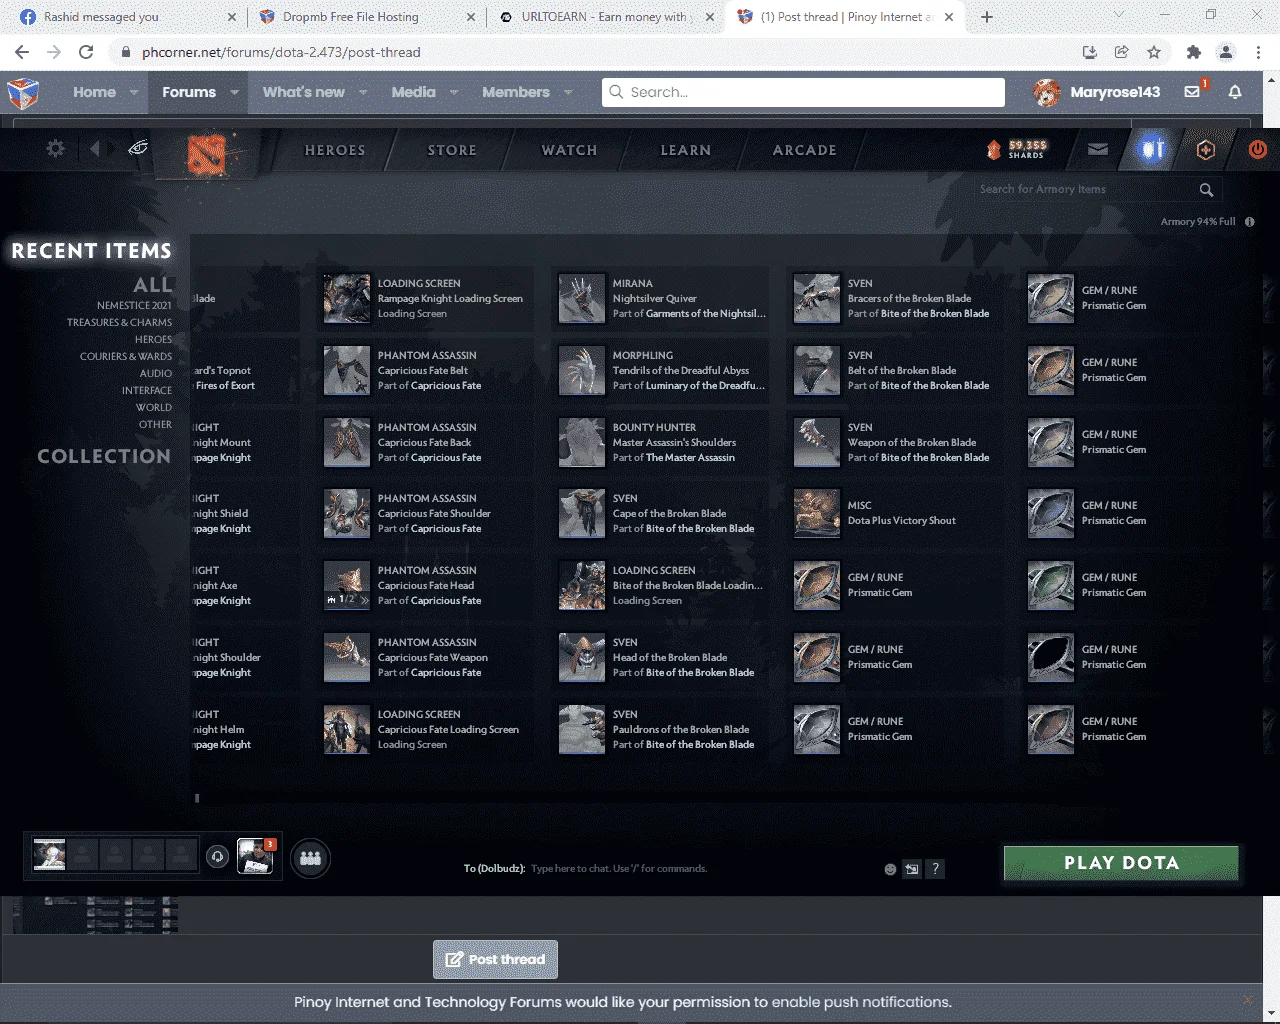Select the TREASURES & CHARMS category
Viewport: 1280px width, 1024px height.
[x=119, y=323]
